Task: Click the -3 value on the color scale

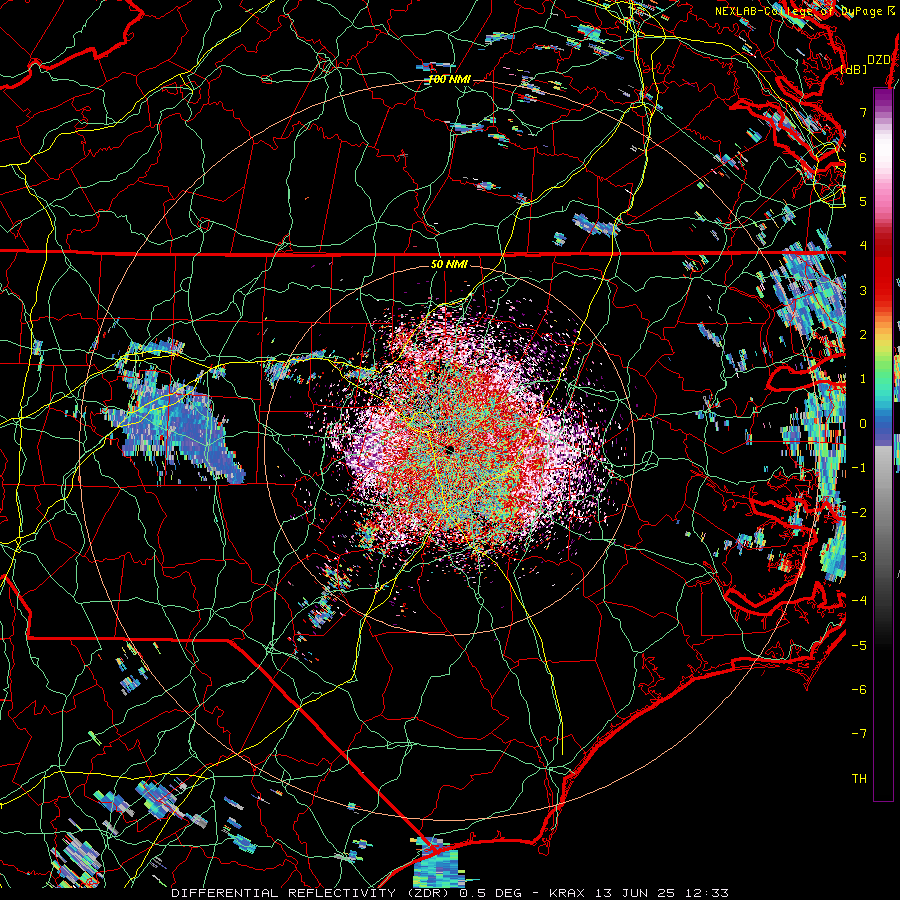Action: tap(859, 557)
